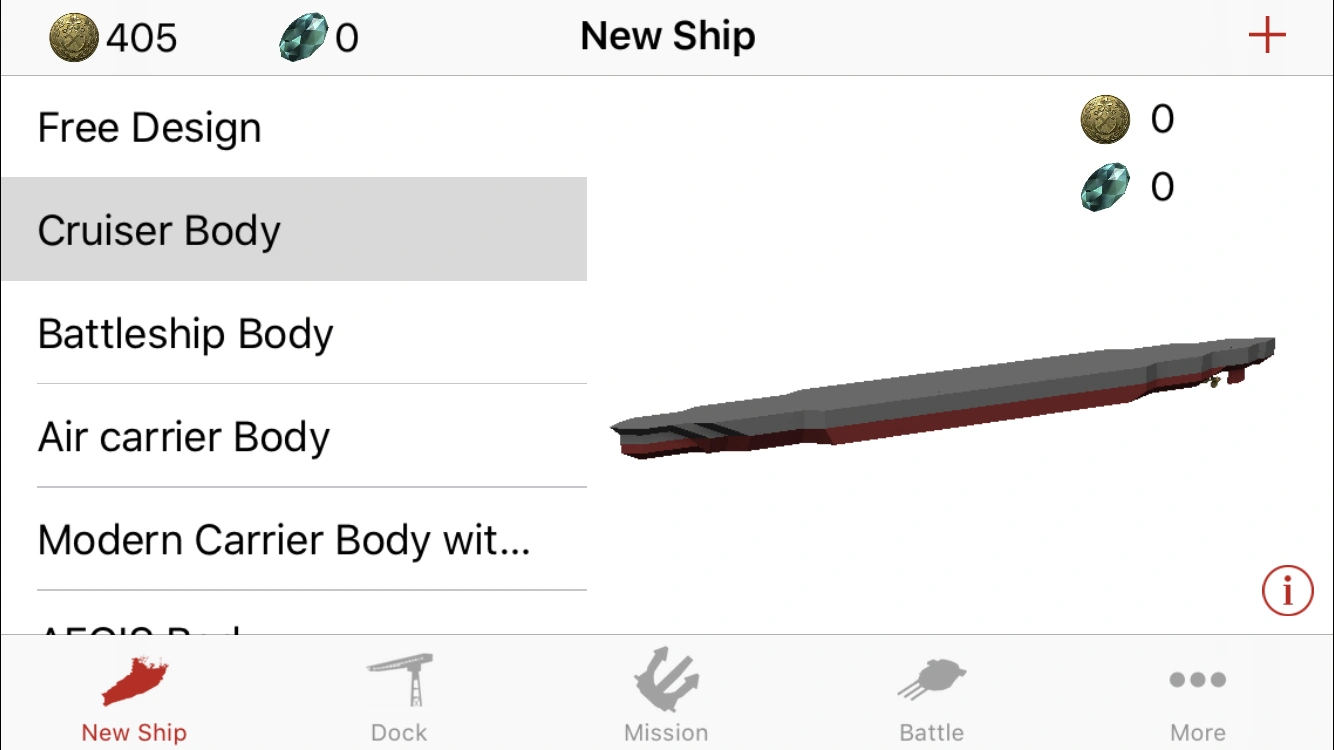Select the partially visible AEGIS Body item

point(294,613)
